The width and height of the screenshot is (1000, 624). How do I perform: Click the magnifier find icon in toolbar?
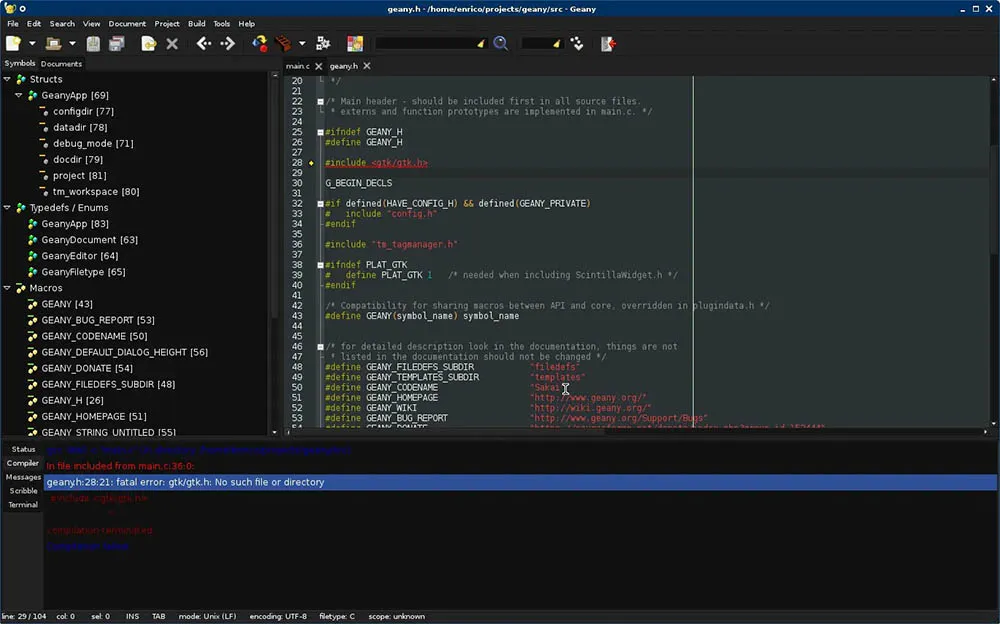(x=500, y=44)
